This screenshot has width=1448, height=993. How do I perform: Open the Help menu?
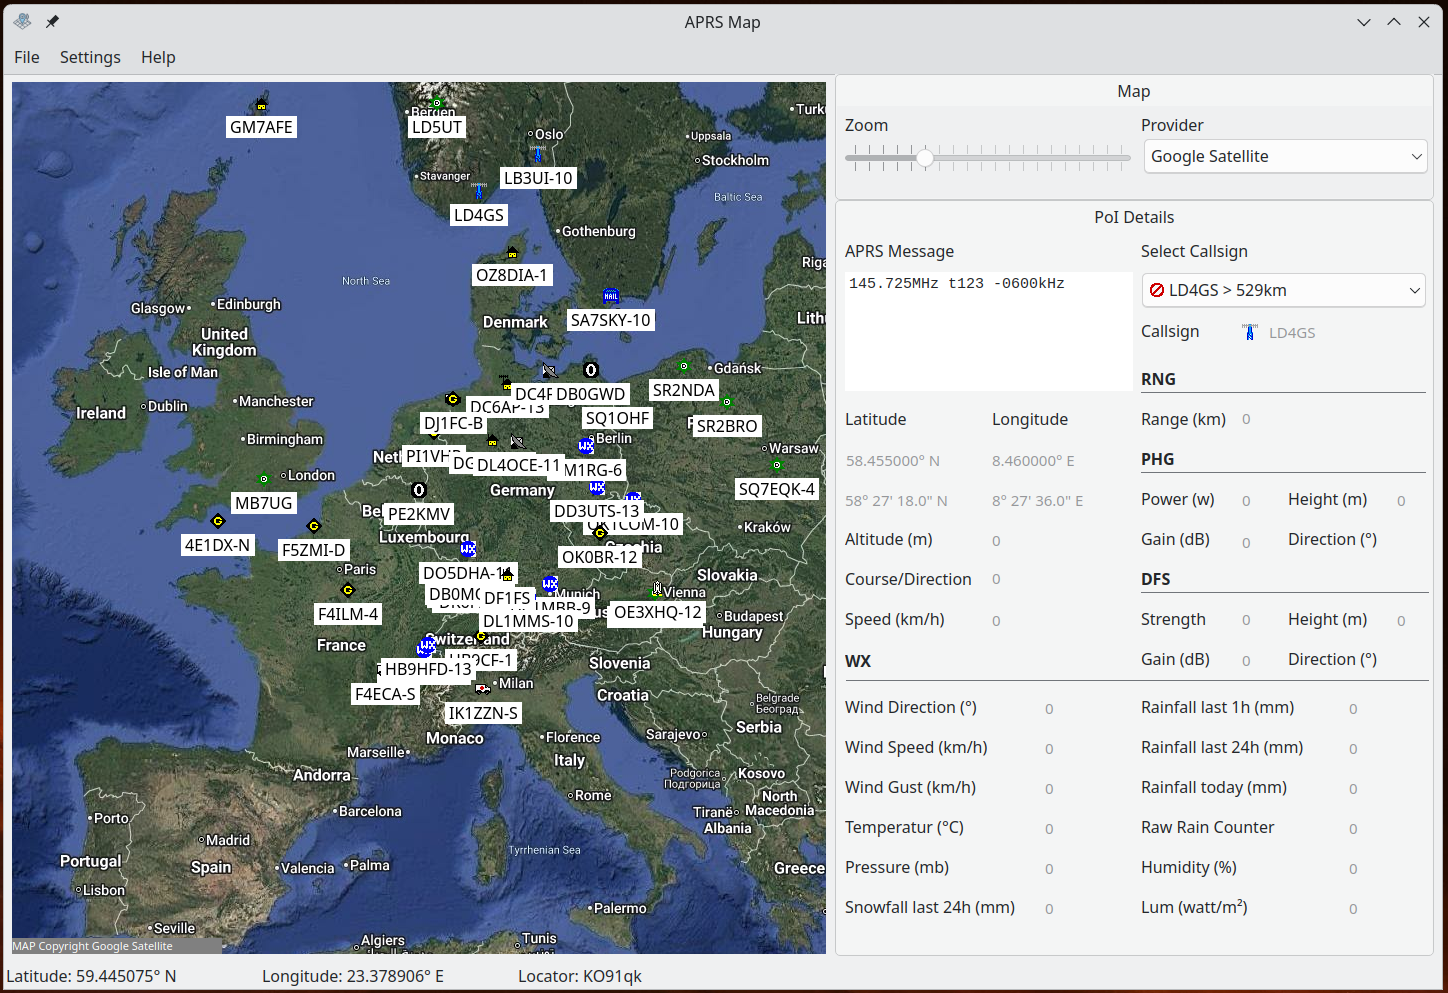pyautogui.click(x=158, y=57)
